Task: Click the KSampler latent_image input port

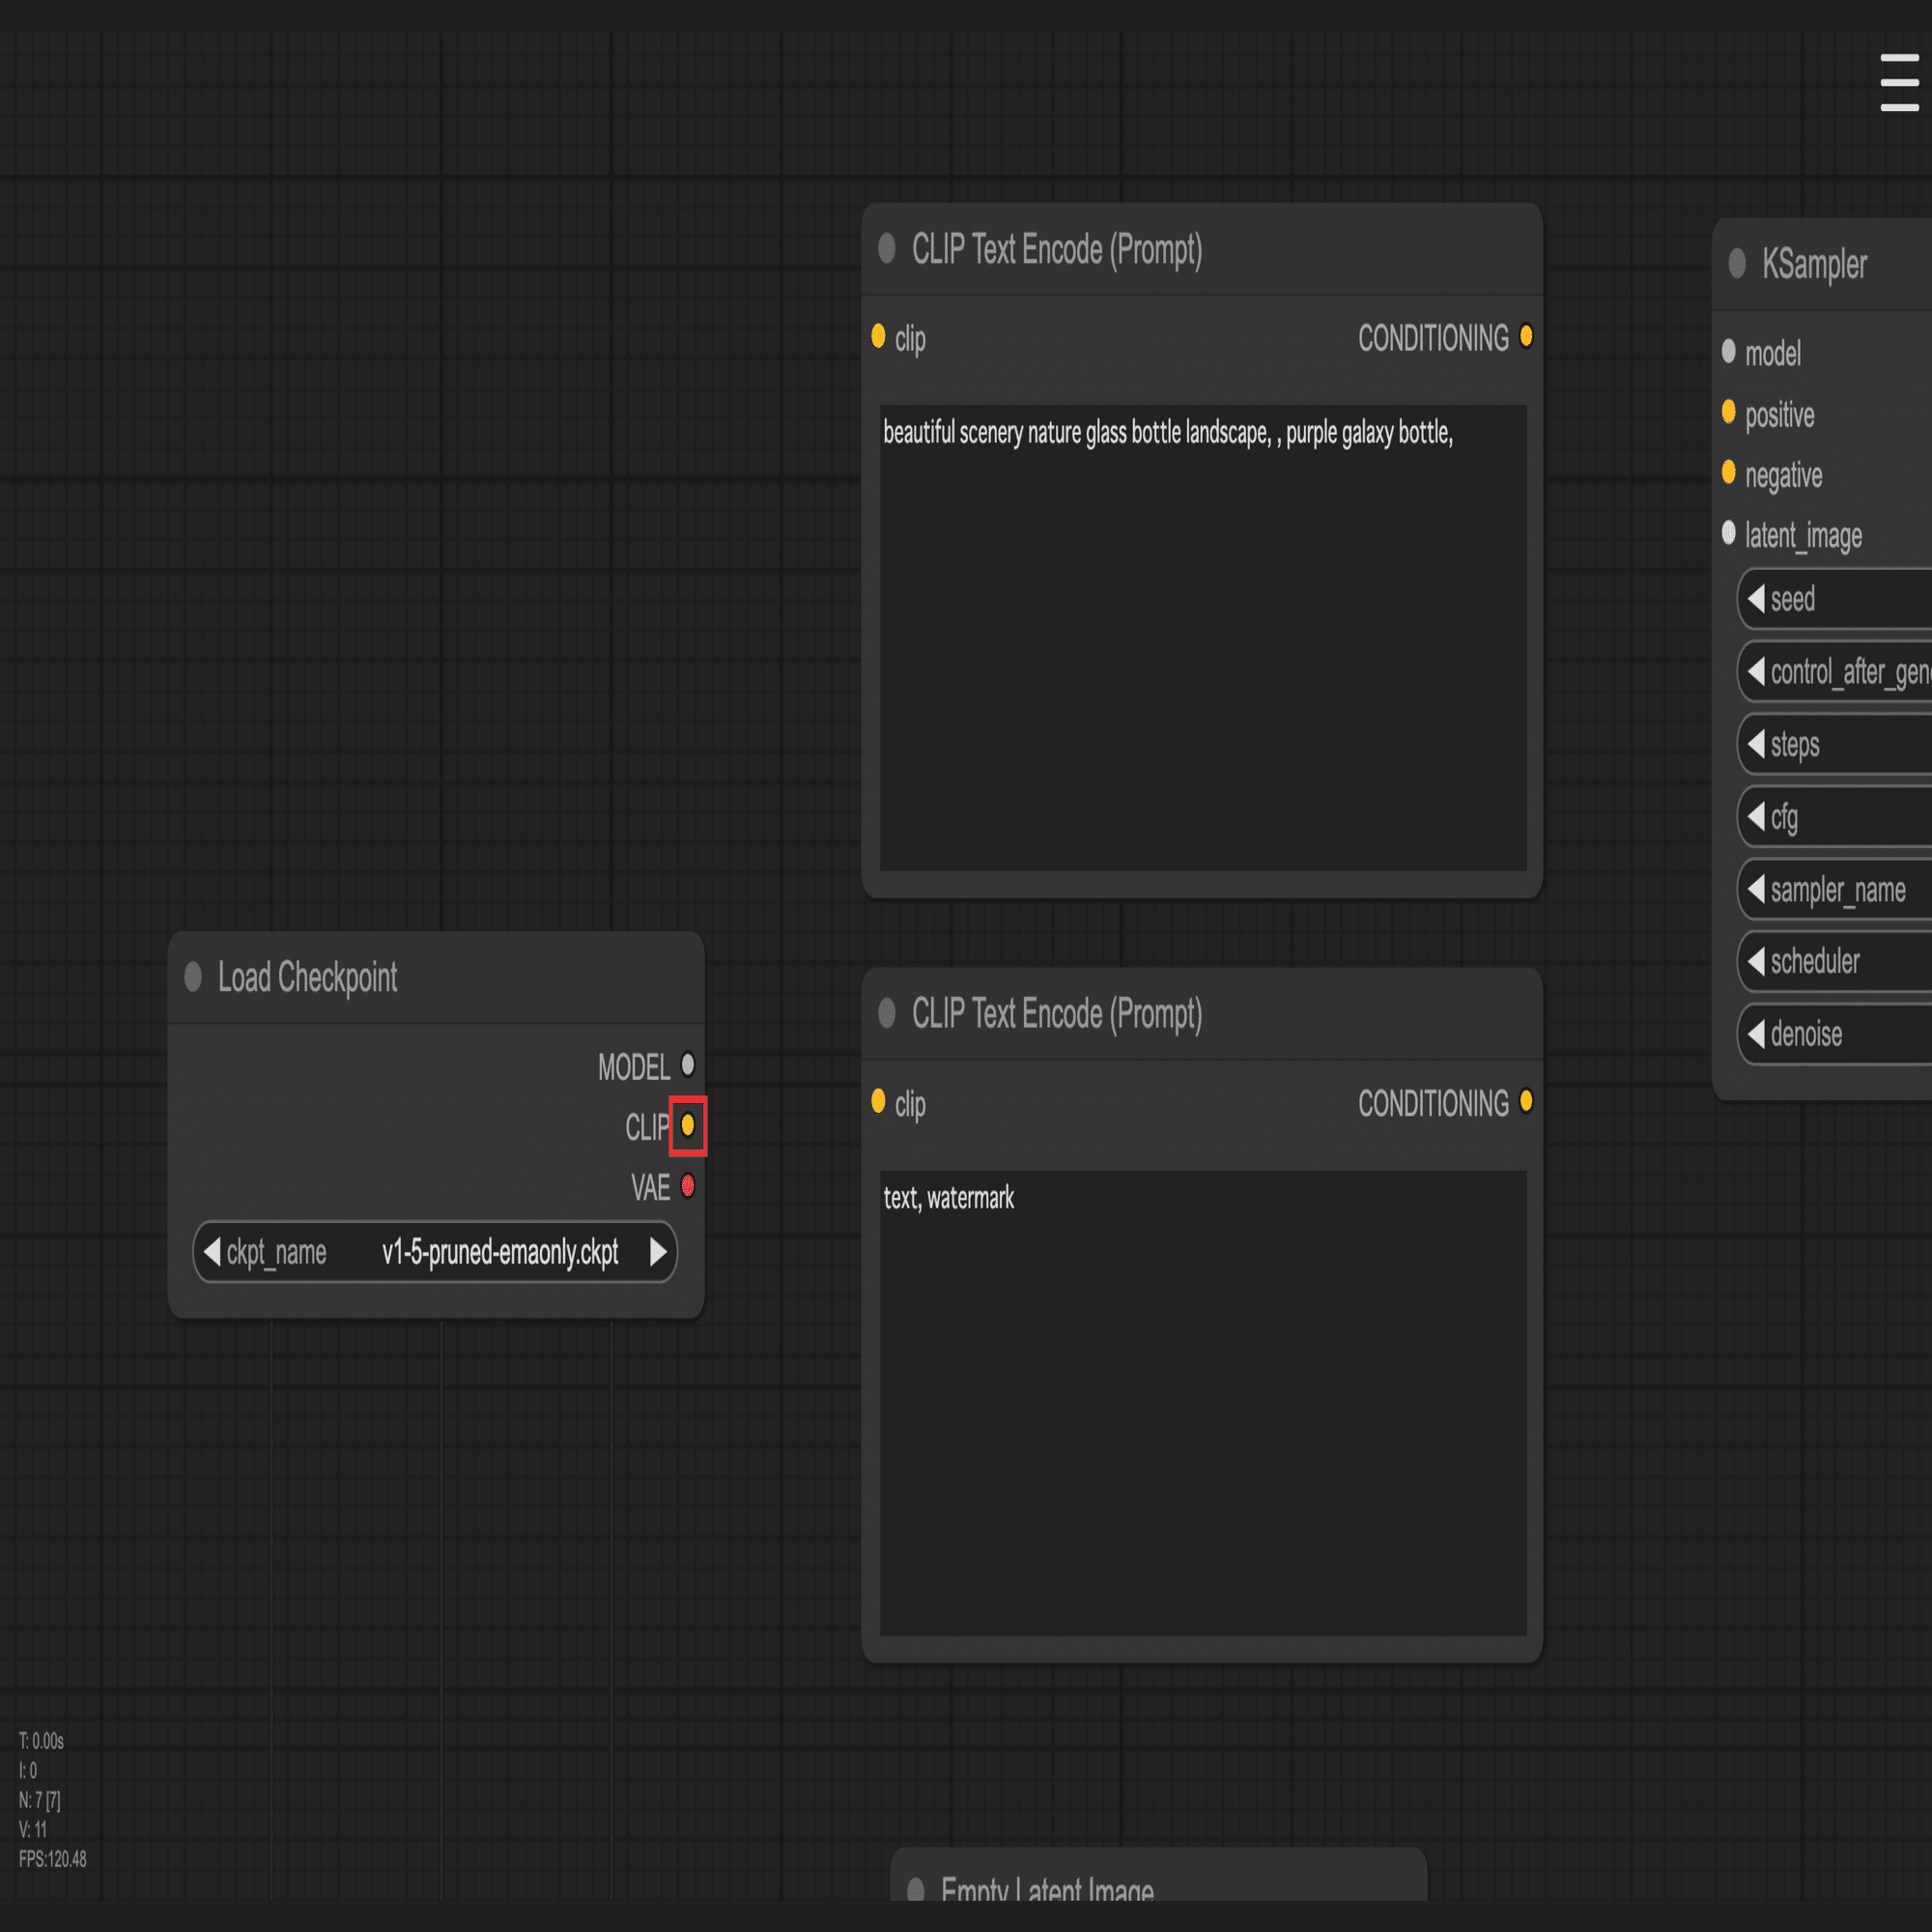Action: tap(1729, 533)
